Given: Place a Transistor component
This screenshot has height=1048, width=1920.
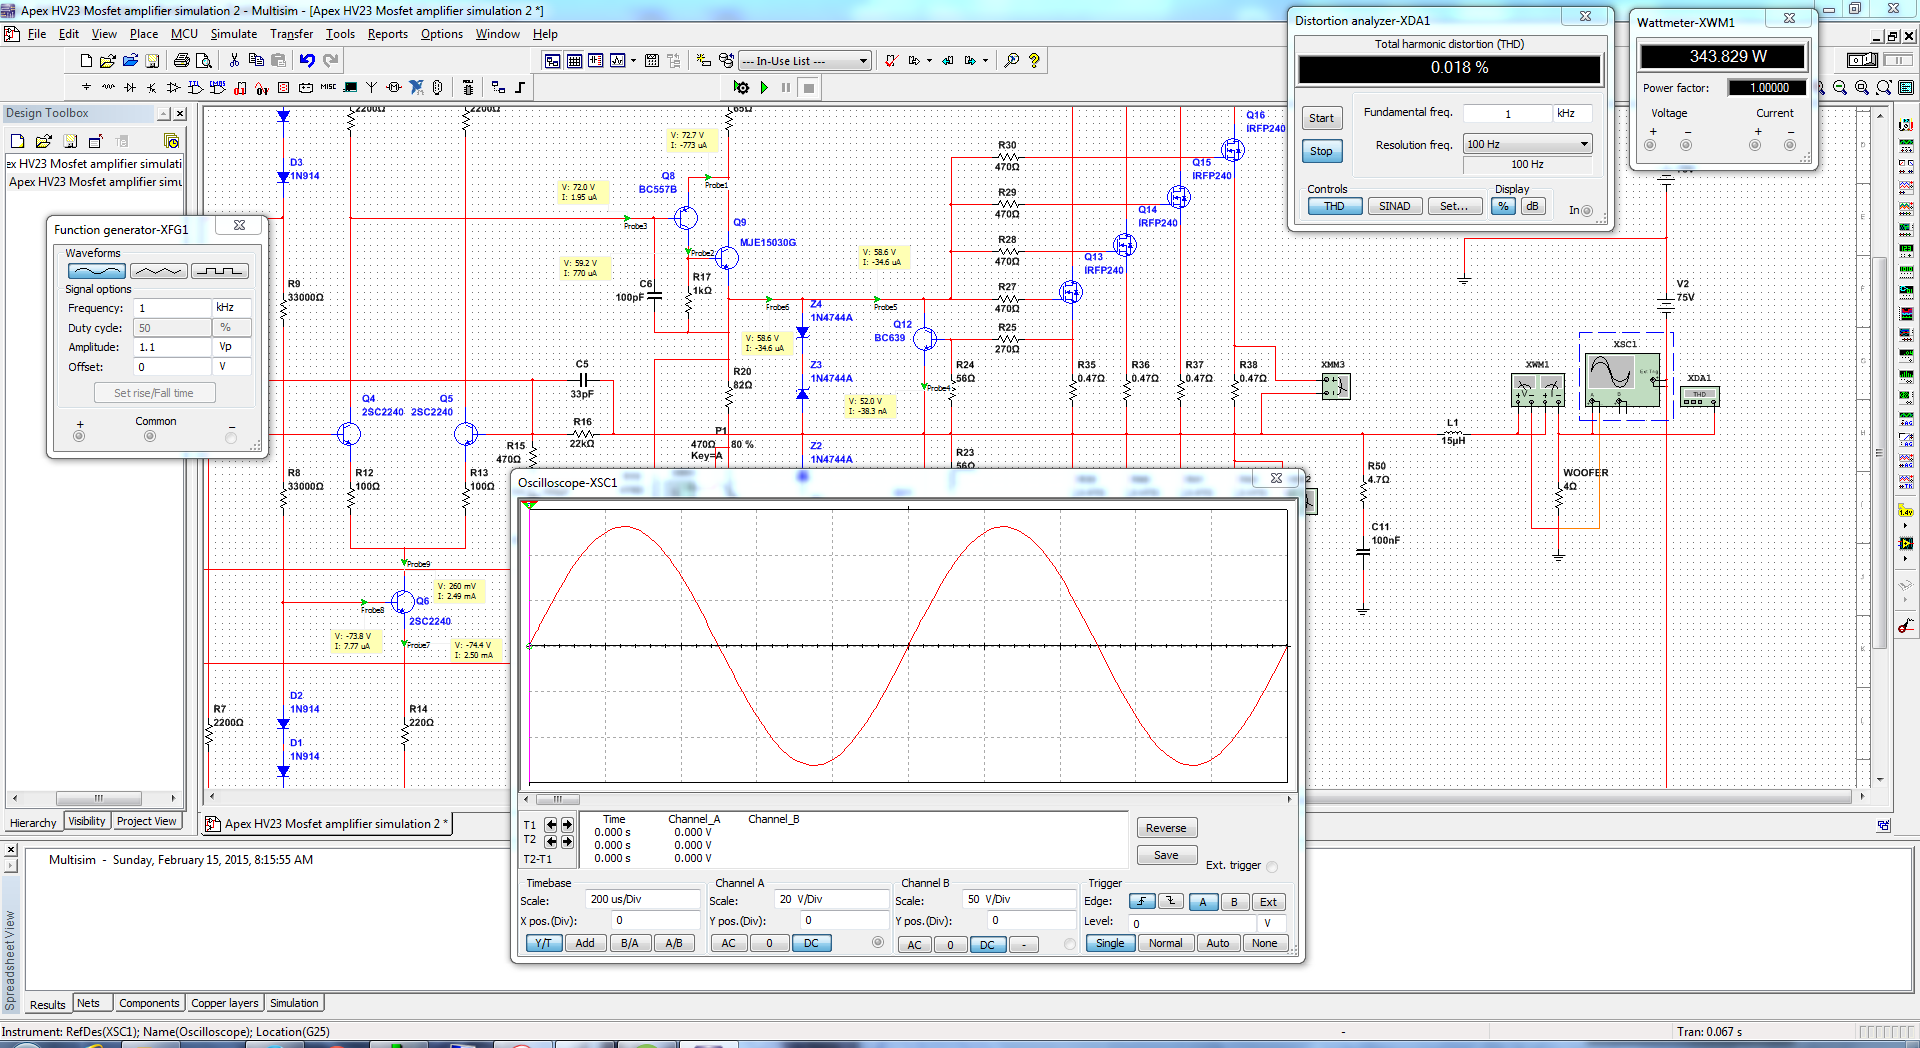Looking at the screenshot, I should [151, 87].
